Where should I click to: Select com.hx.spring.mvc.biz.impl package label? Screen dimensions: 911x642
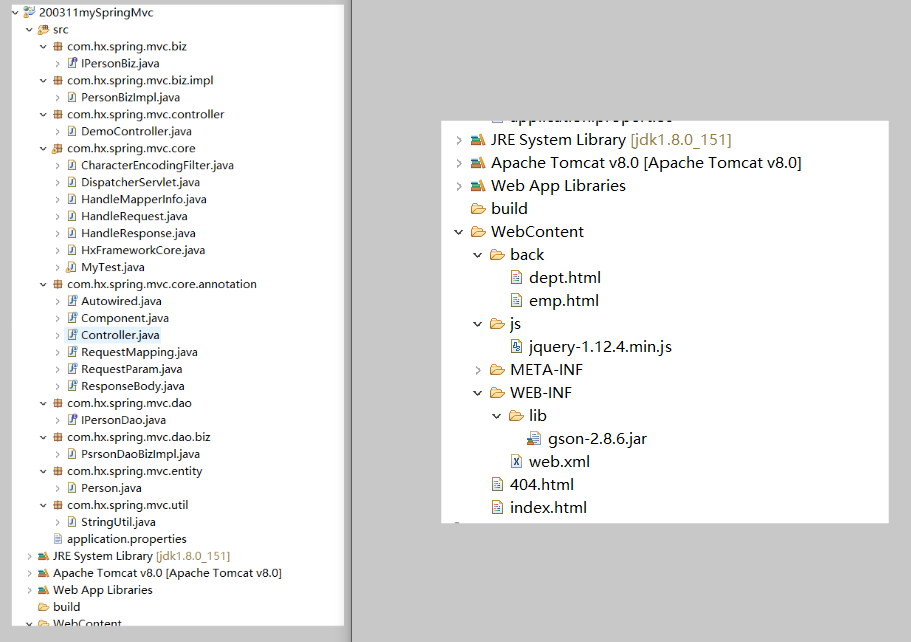(140, 80)
